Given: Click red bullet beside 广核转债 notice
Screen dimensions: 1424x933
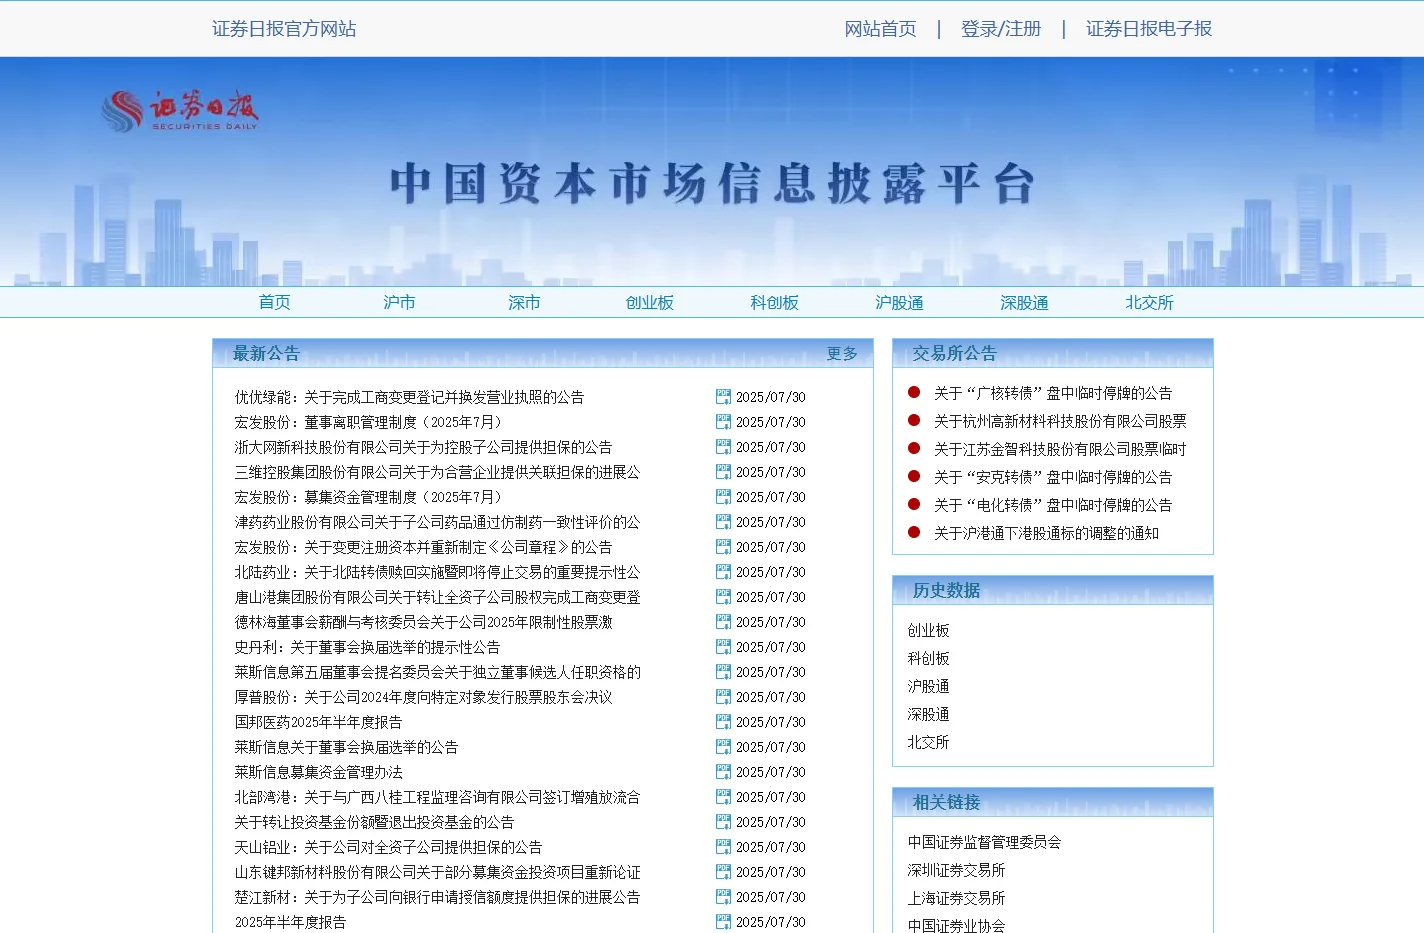Looking at the screenshot, I should coord(914,392).
